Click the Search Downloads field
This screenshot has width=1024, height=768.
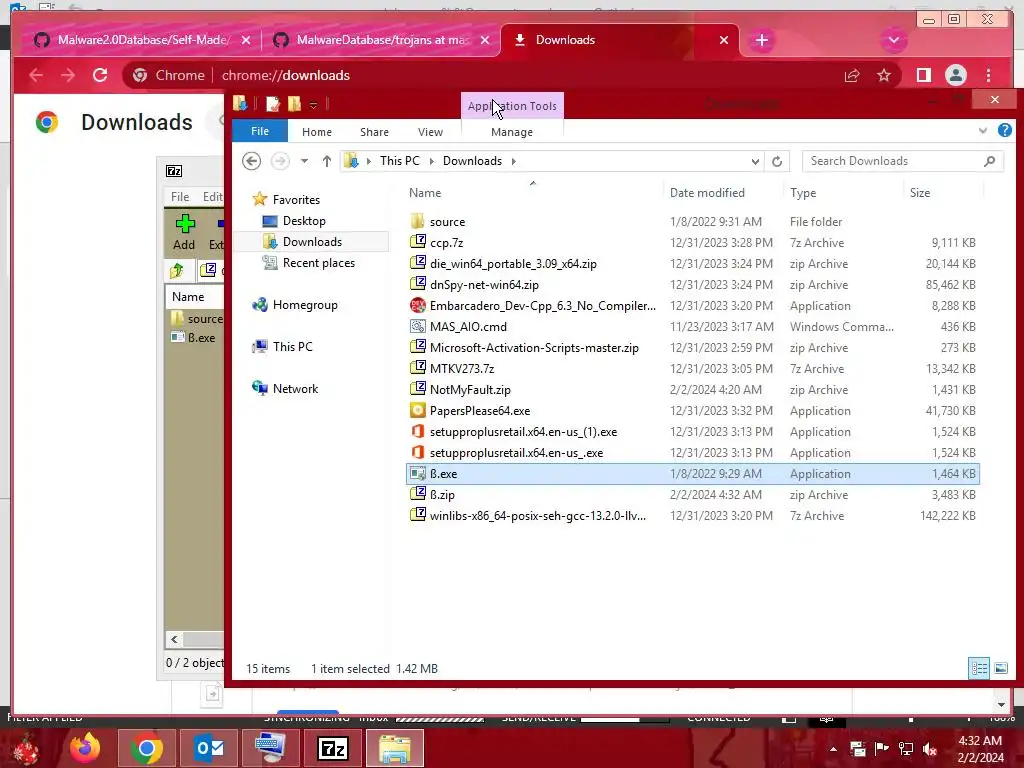tap(902, 161)
